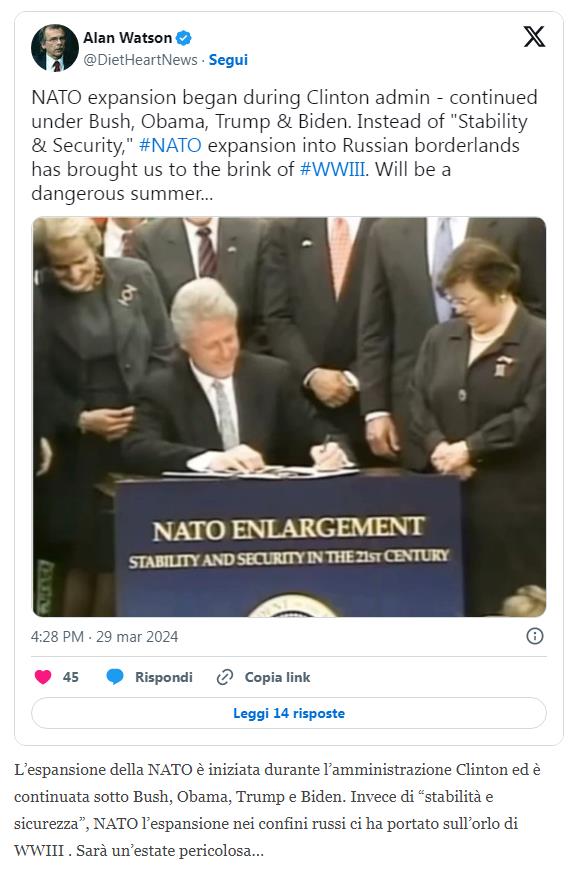Click Rispondi to reply

pyautogui.click(x=164, y=677)
